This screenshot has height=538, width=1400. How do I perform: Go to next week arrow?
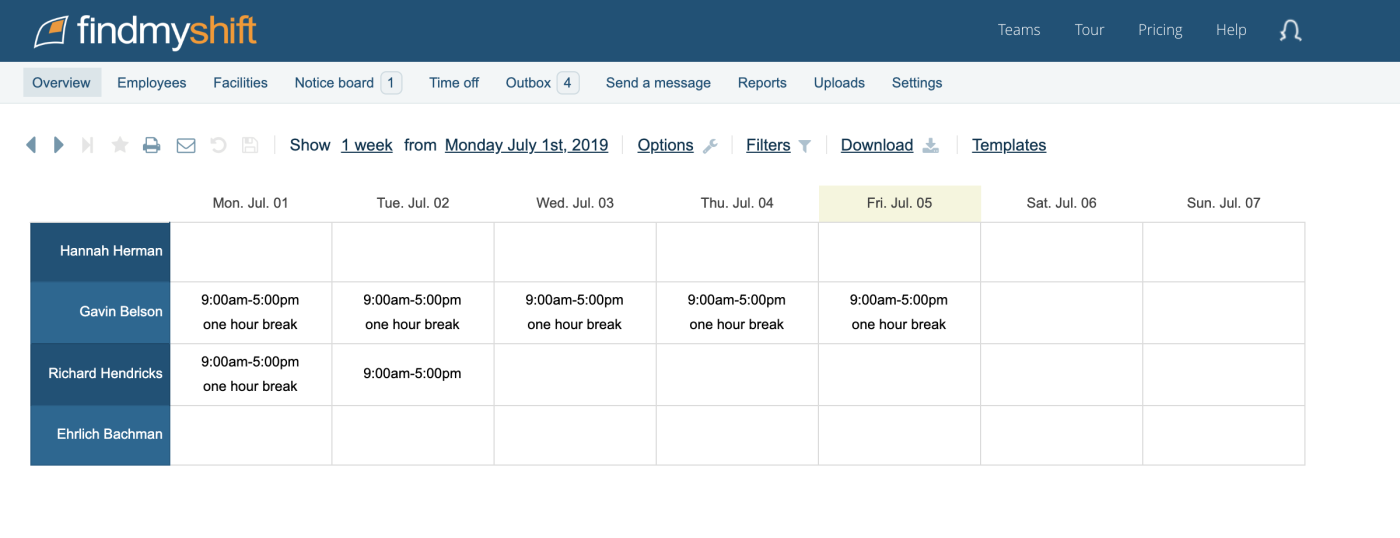click(59, 145)
